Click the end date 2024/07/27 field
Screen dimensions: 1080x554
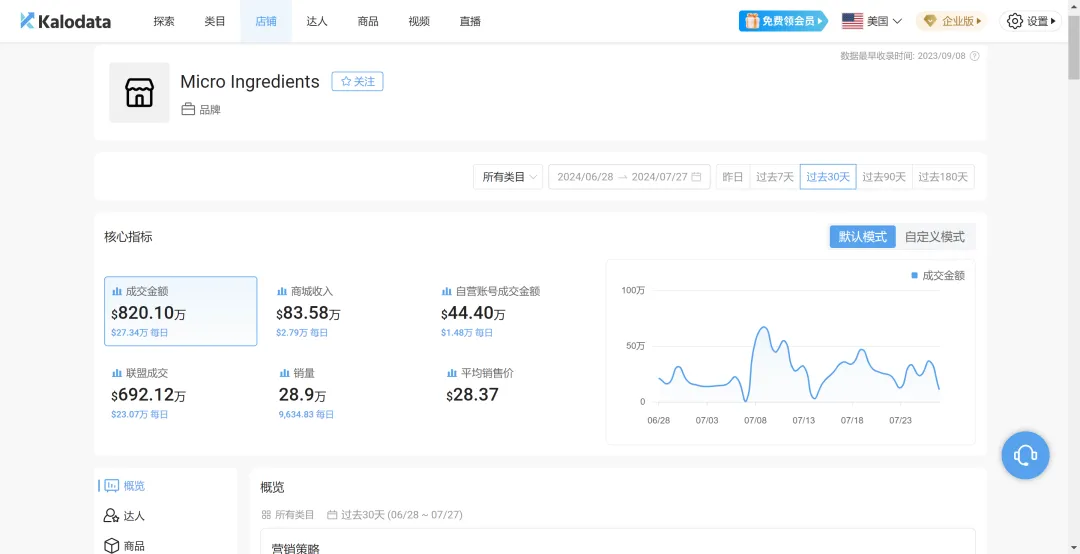click(x=659, y=177)
